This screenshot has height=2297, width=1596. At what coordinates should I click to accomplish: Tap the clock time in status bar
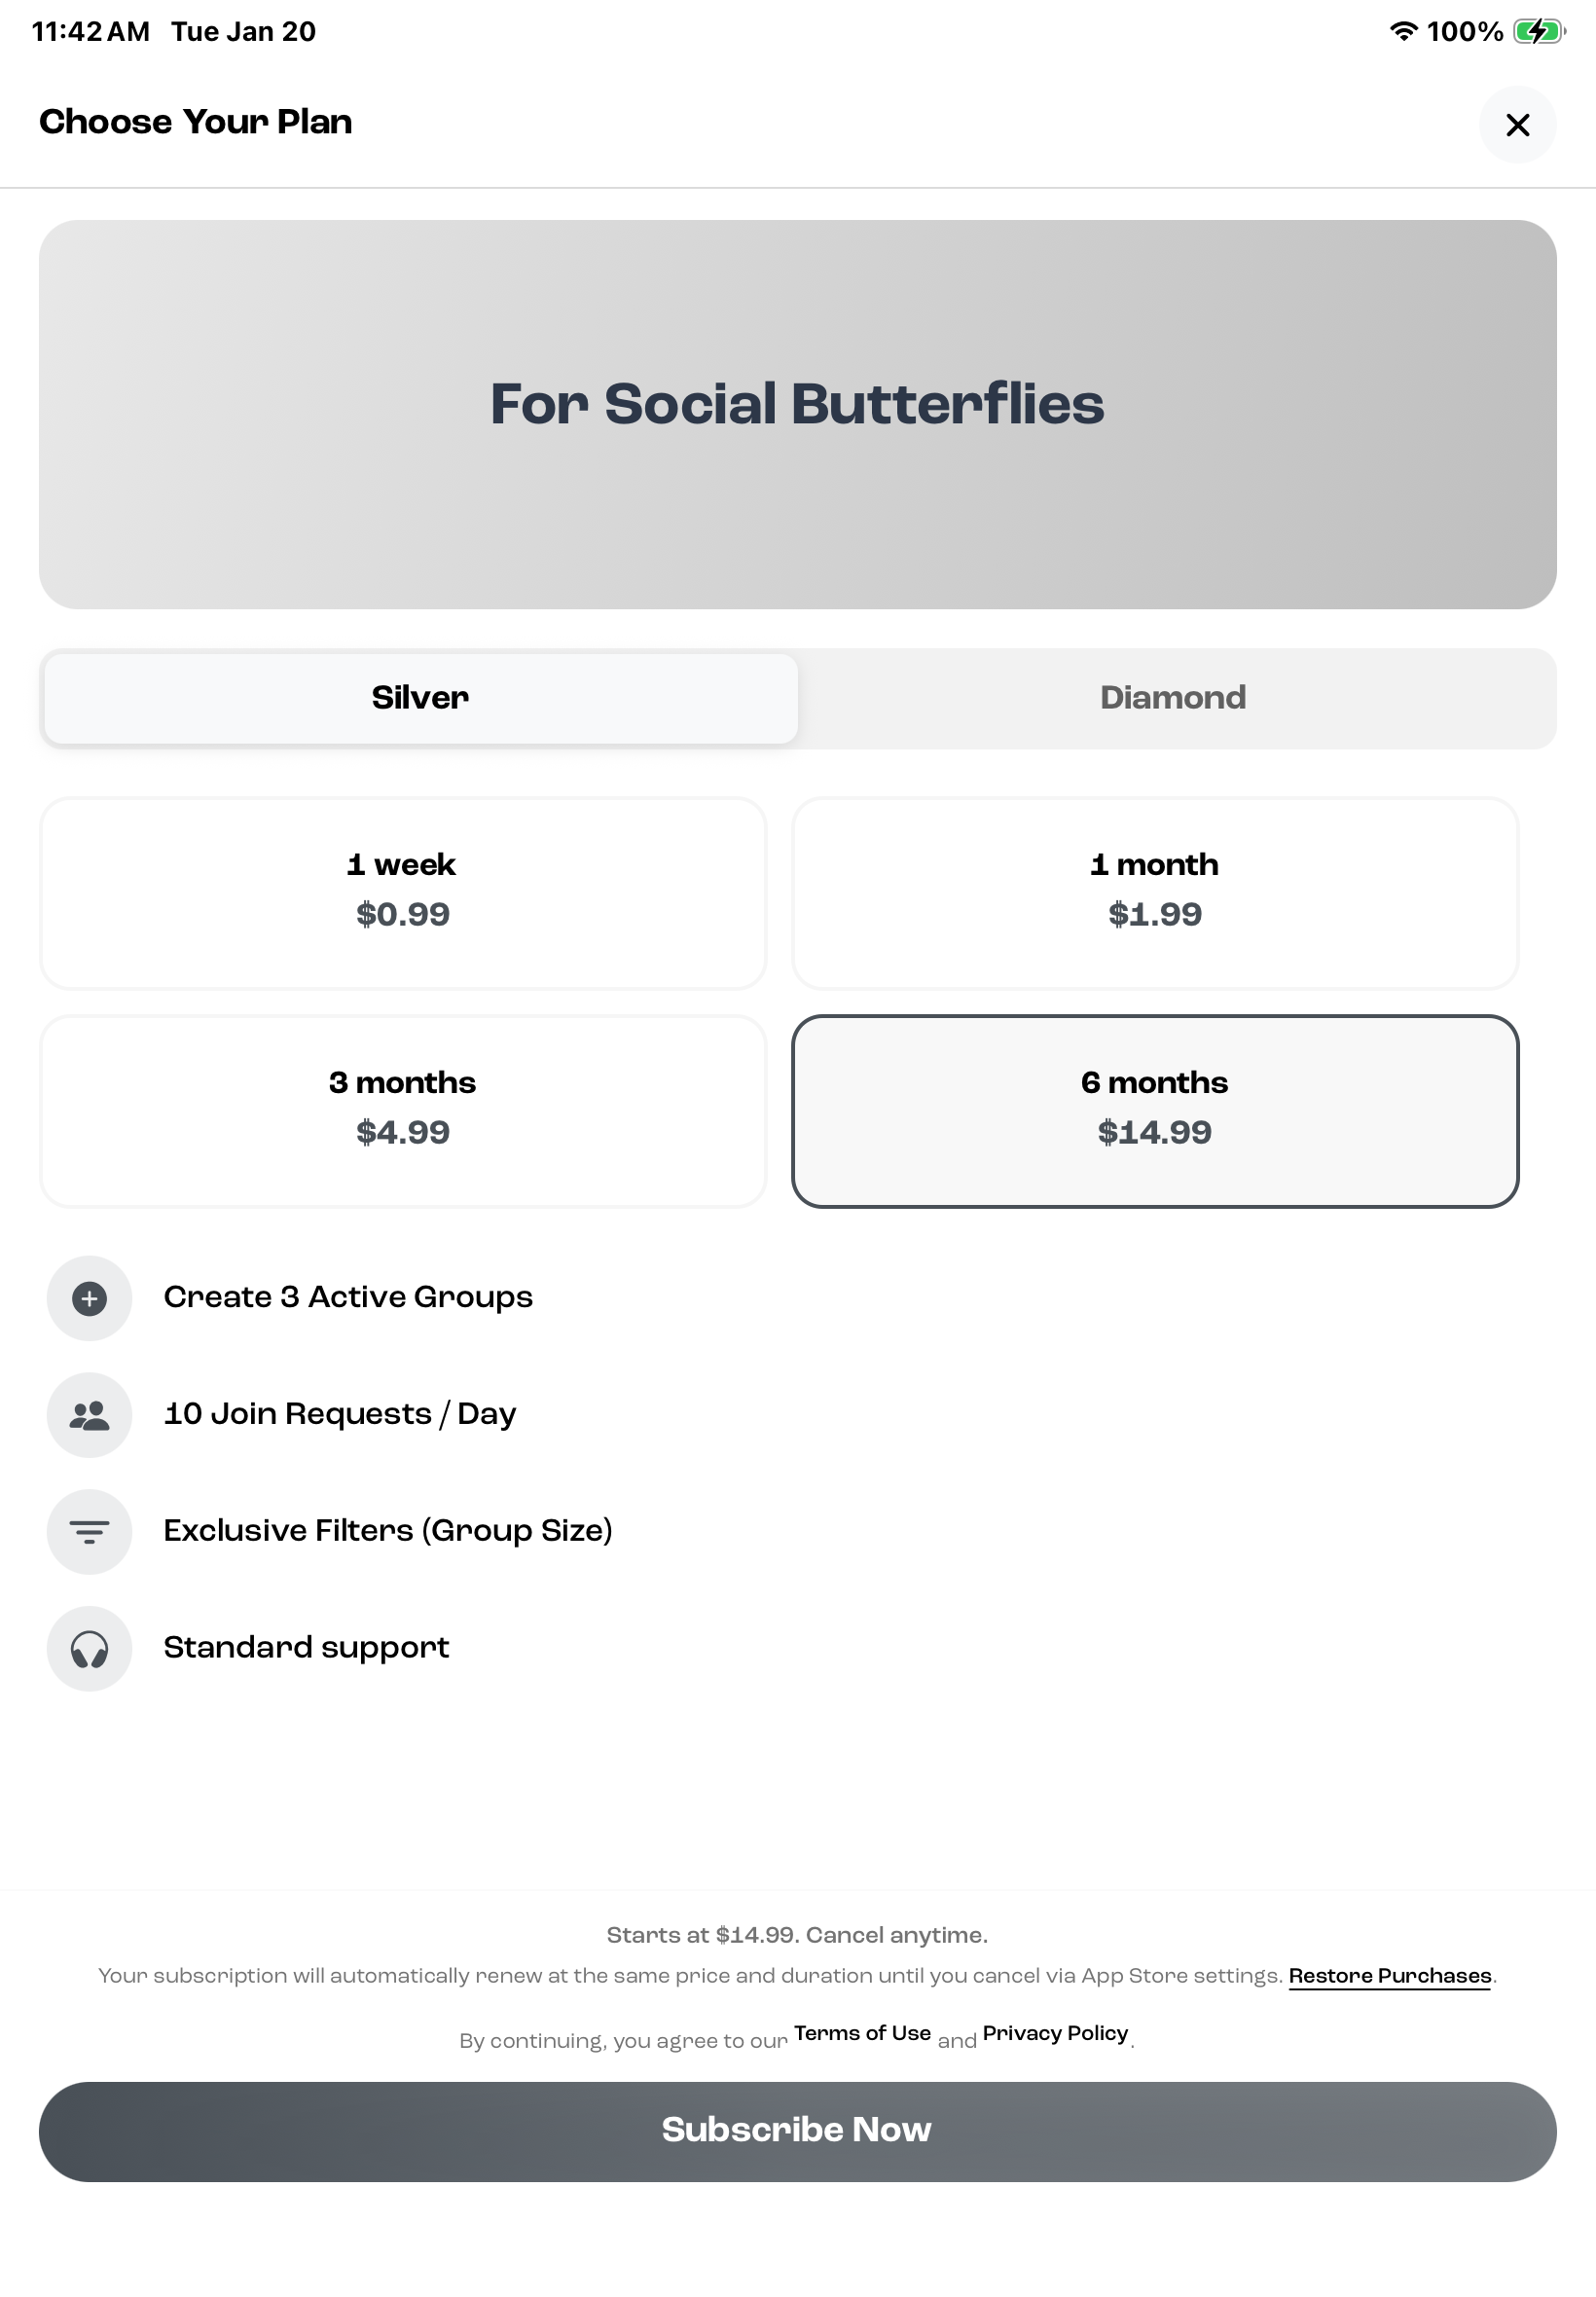[90, 32]
